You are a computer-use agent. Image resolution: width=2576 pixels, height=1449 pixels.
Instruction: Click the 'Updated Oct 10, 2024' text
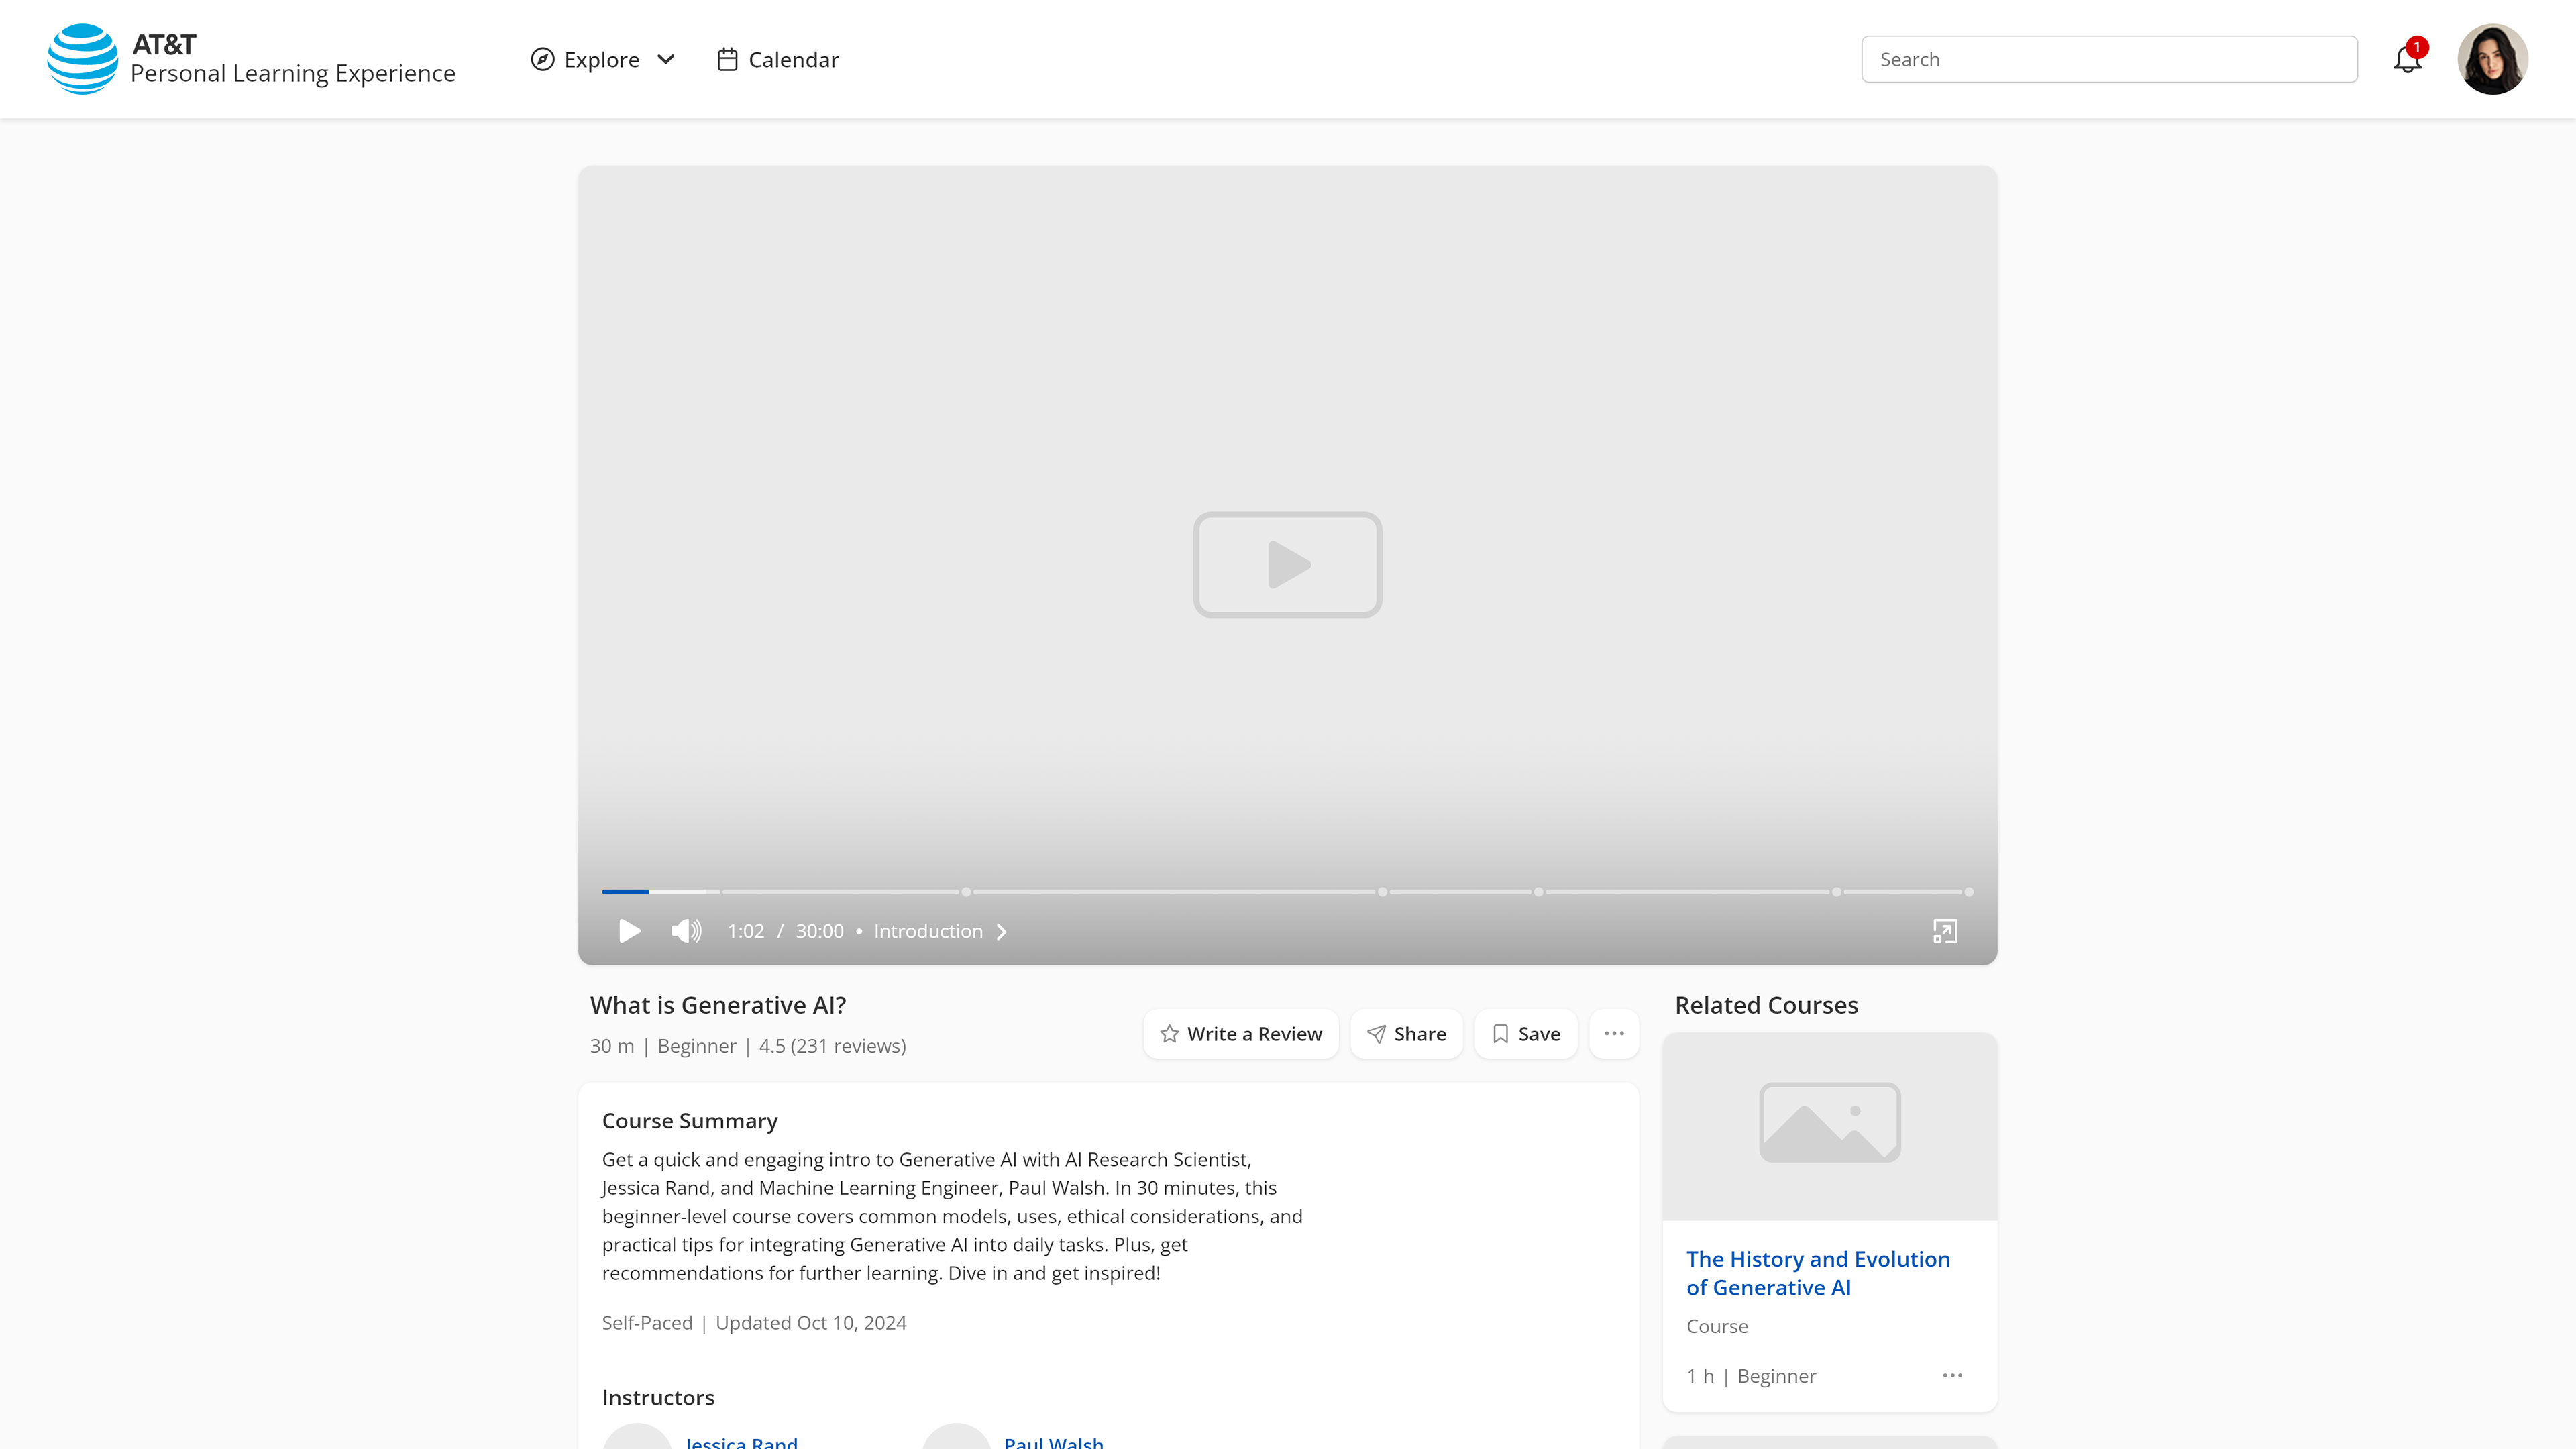tap(811, 1322)
